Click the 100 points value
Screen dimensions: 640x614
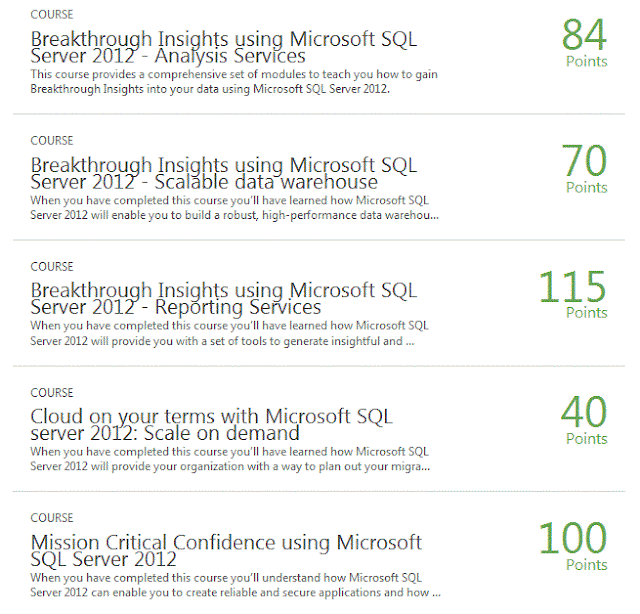click(x=573, y=538)
